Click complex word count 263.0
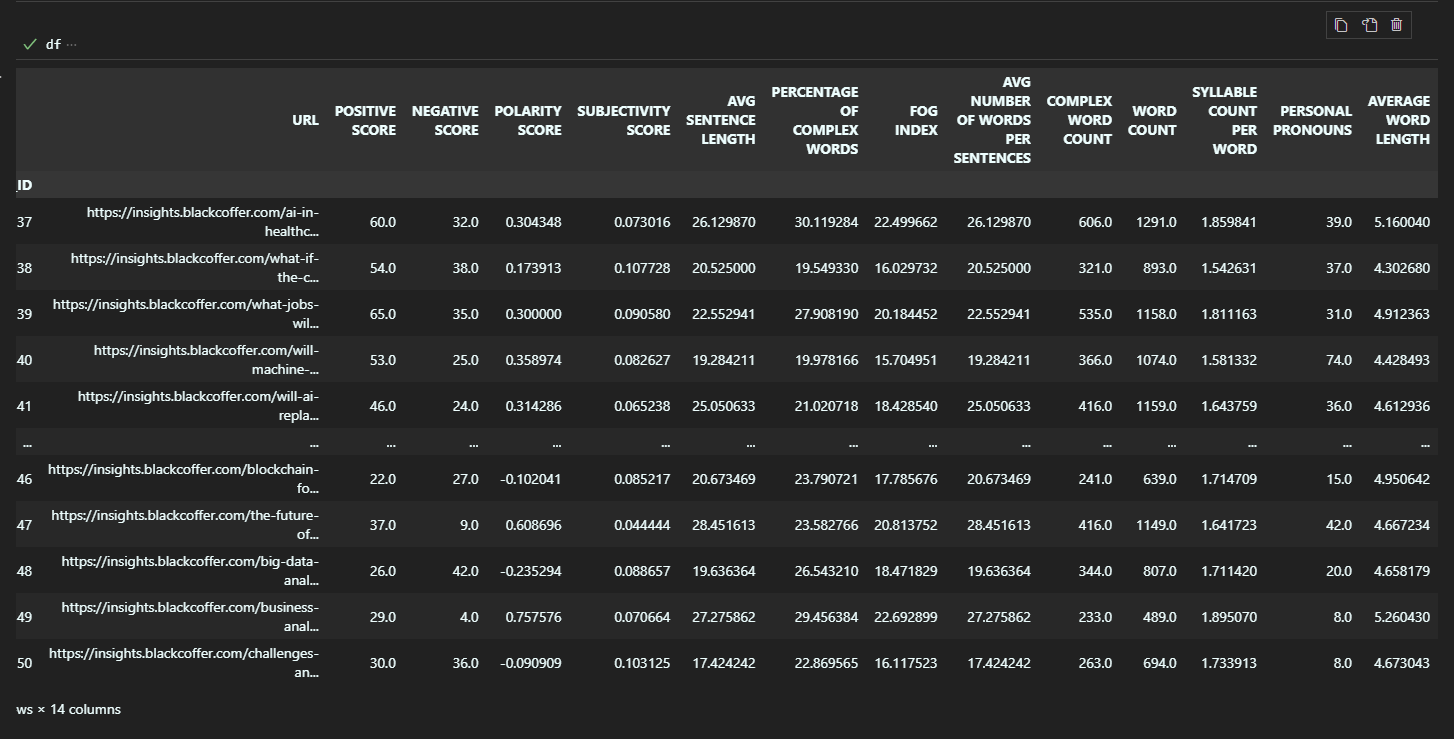The width and height of the screenshot is (1454, 739). pos(1094,663)
